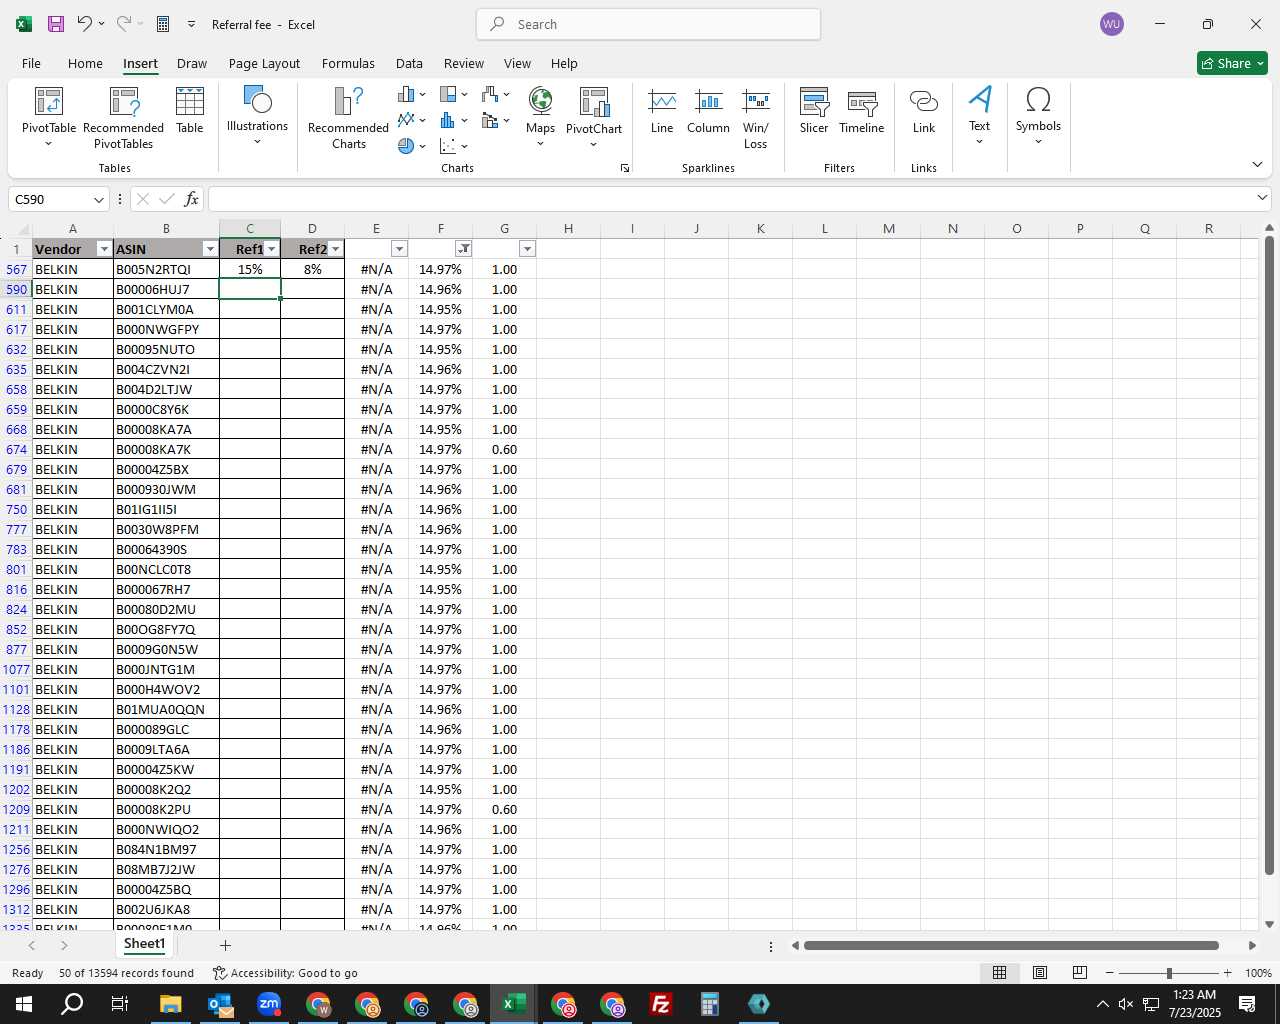1280x1024 pixels.
Task: Click the Insert Function fx button
Action: coord(192,199)
